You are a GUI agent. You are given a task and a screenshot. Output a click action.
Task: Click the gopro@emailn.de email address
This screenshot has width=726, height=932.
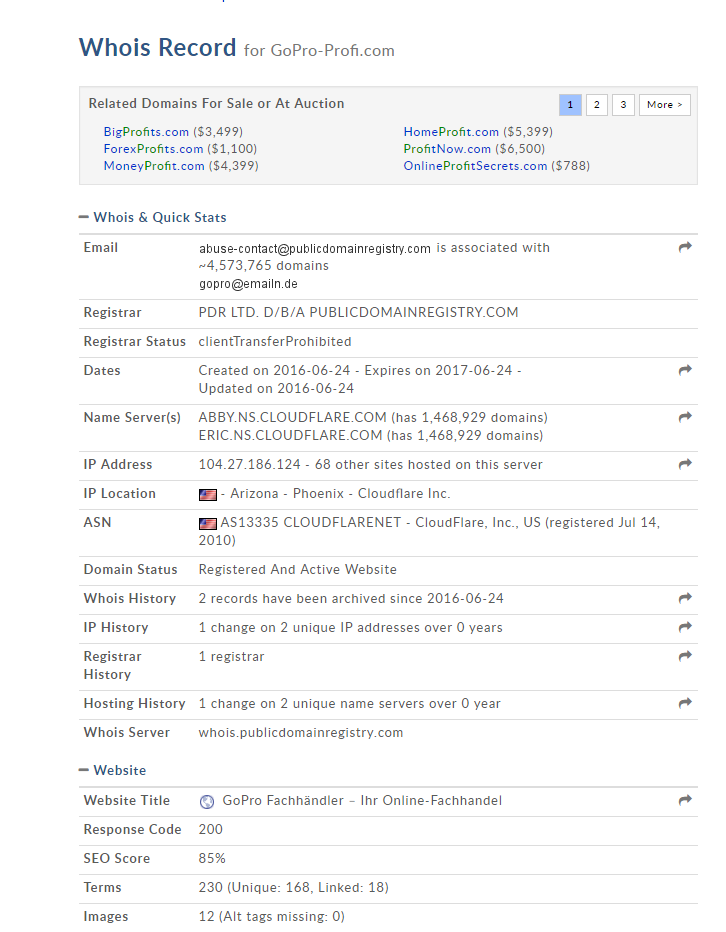pos(249,284)
